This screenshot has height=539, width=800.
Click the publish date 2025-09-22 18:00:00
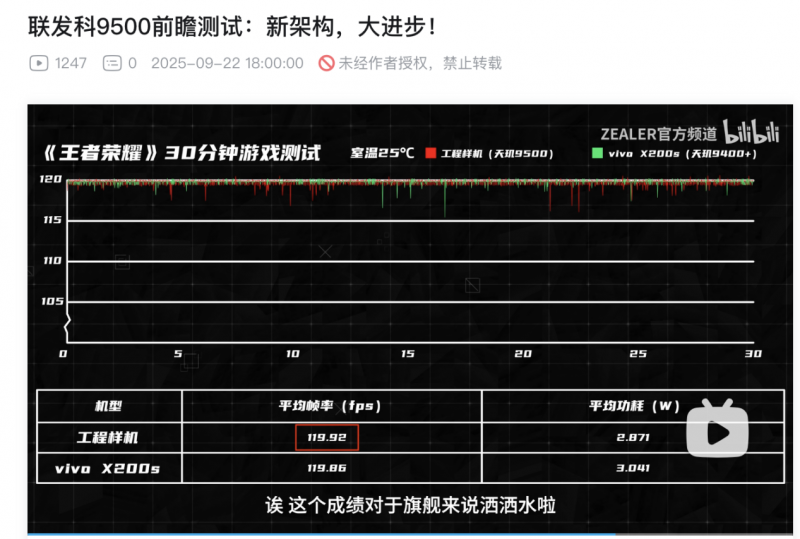(227, 63)
